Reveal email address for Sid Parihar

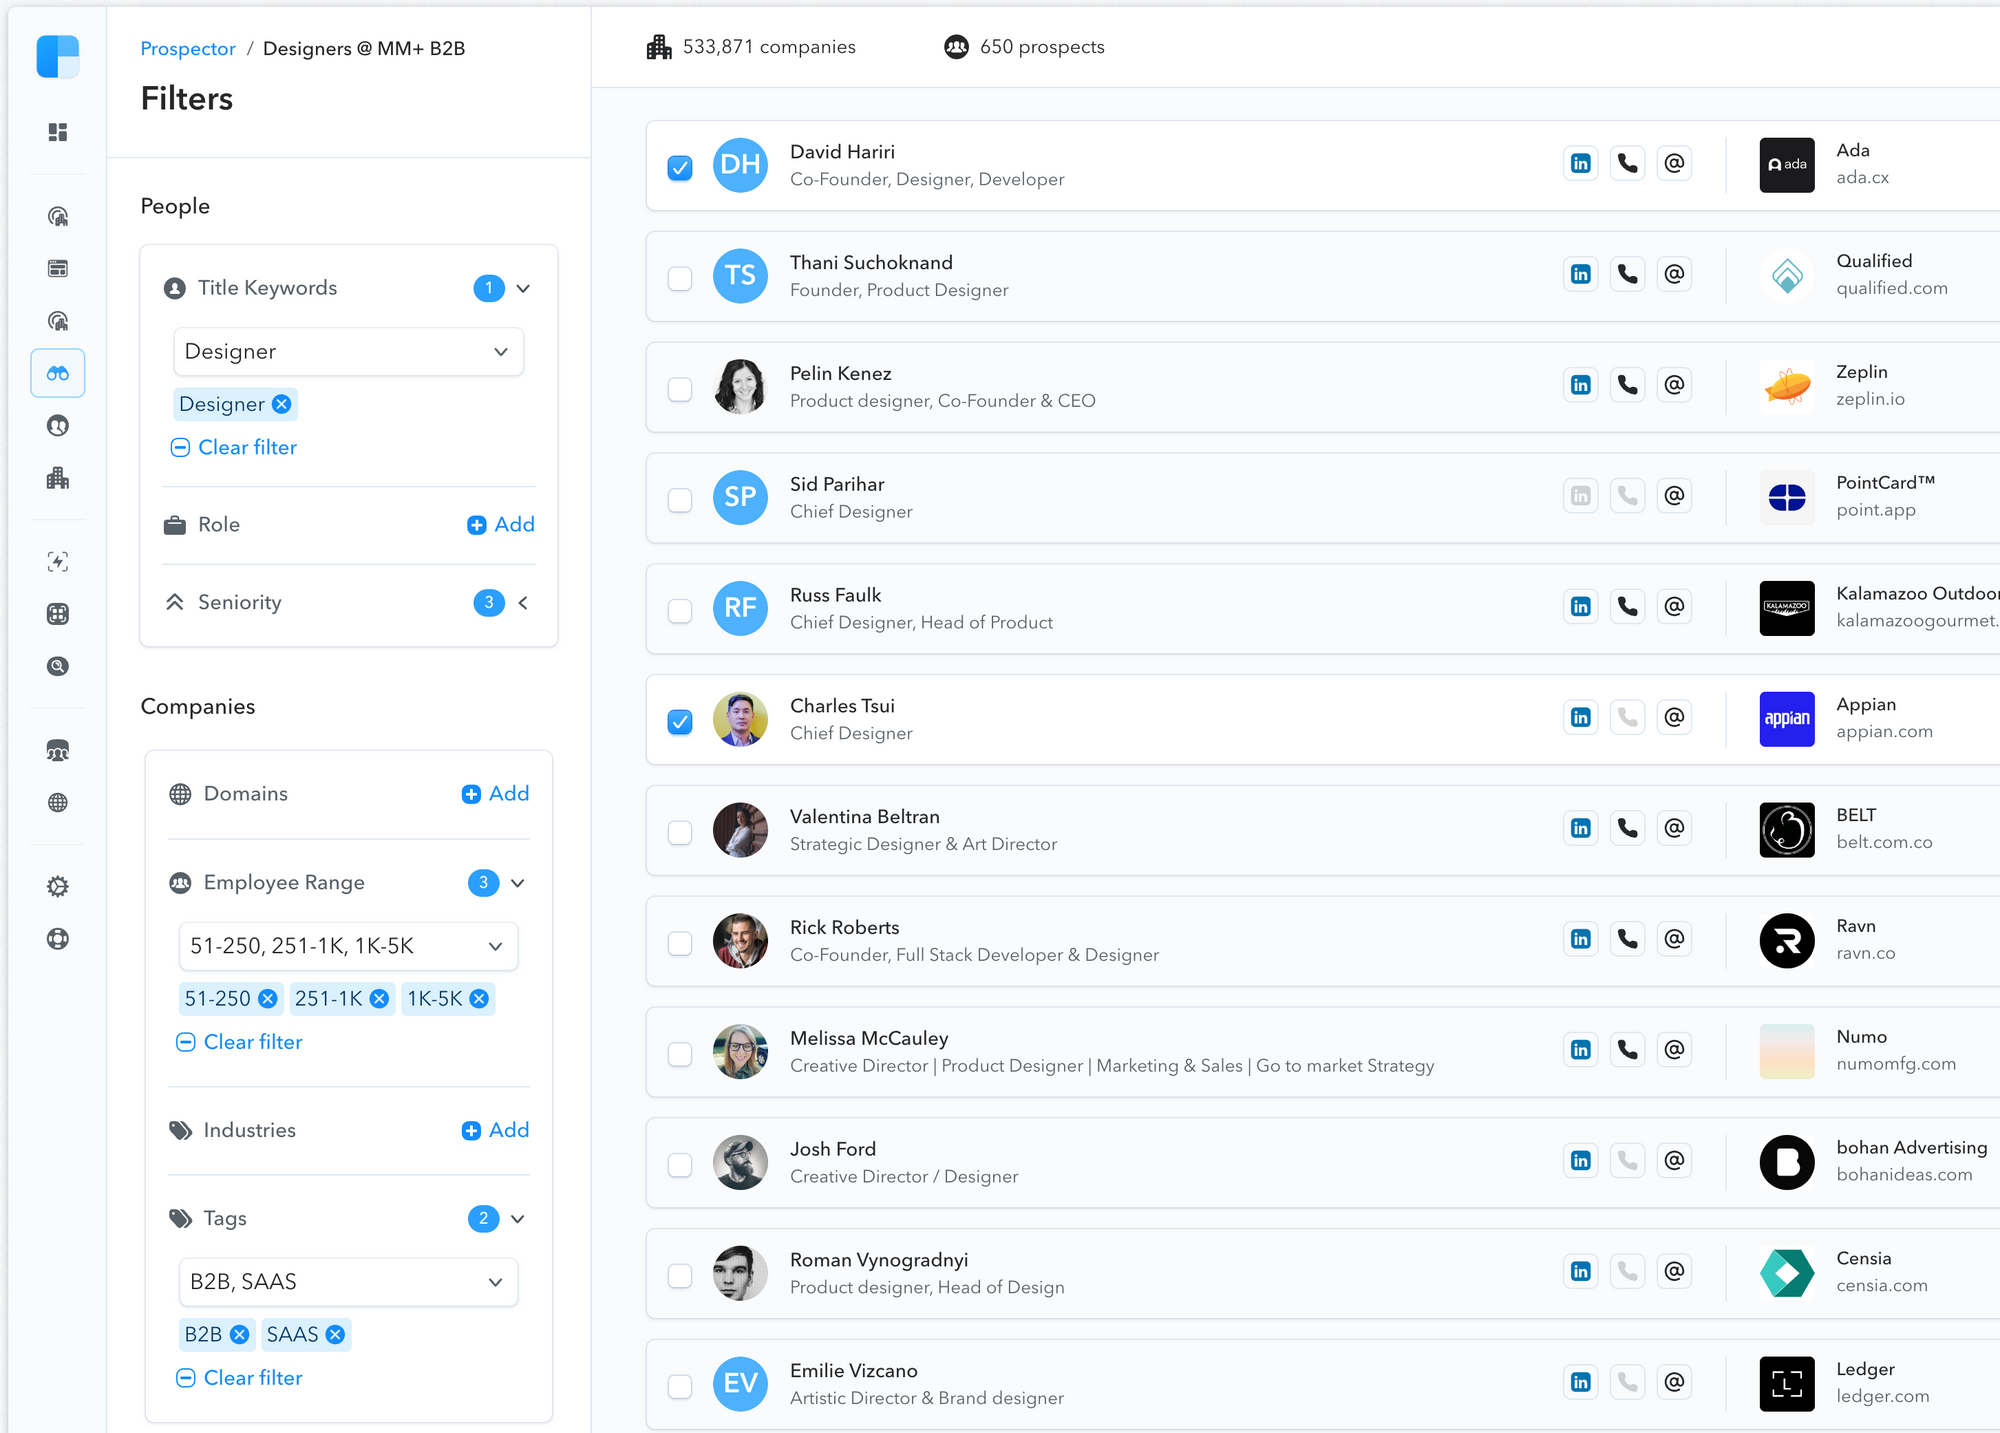pos(1675,496)
